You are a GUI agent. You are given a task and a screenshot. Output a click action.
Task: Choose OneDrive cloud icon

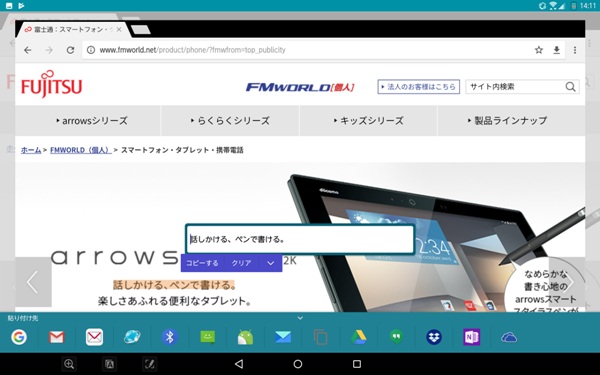[x=509, y=337]
